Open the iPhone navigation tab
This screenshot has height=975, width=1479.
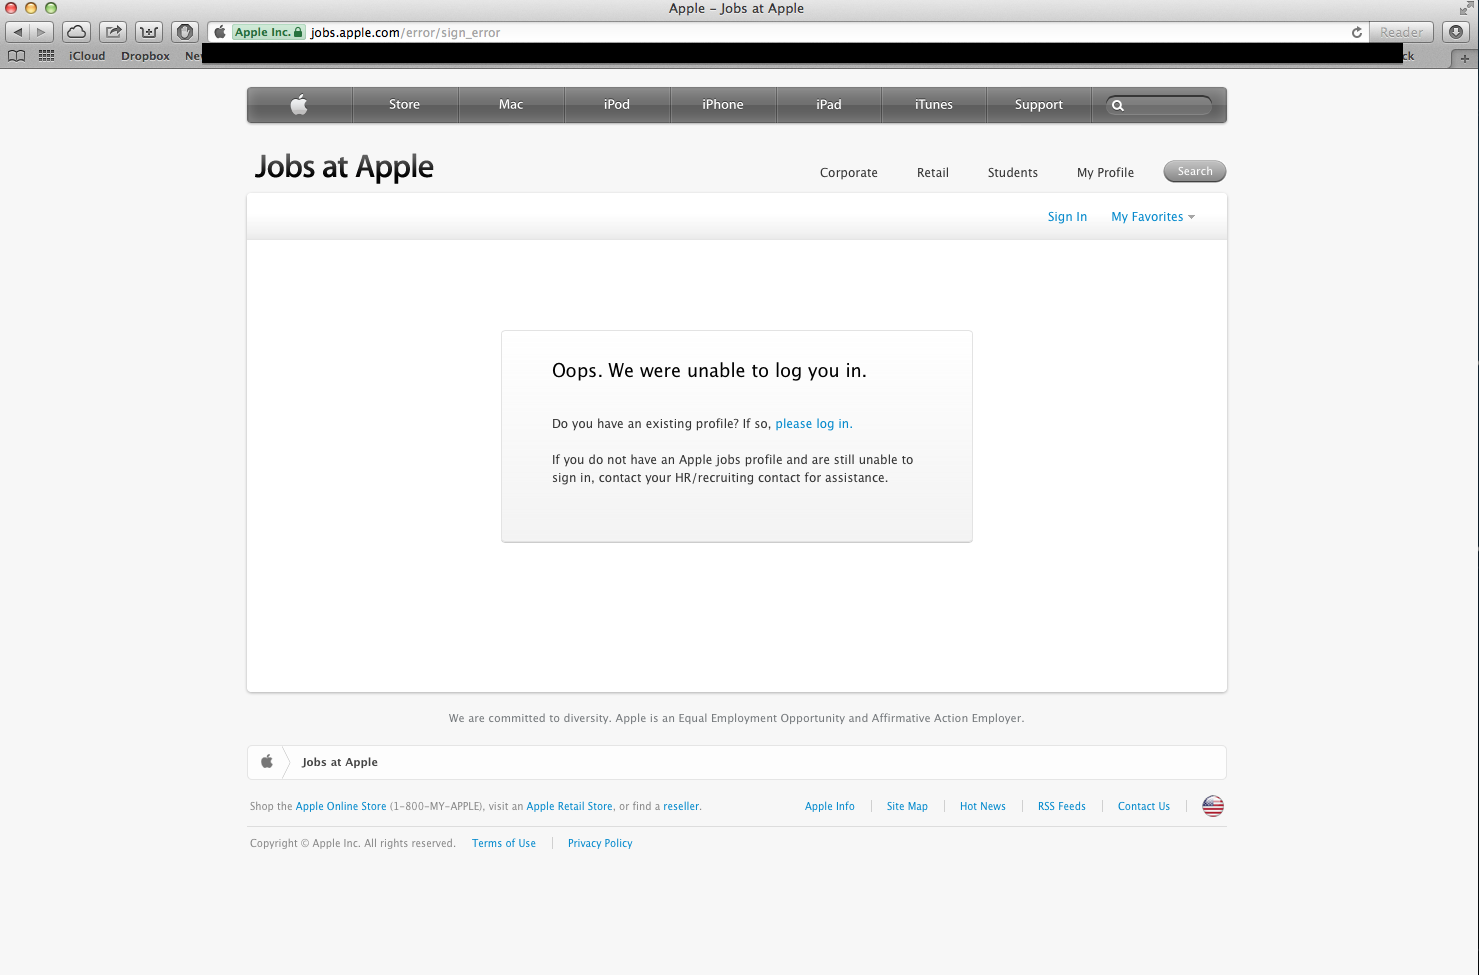[723, 104]
